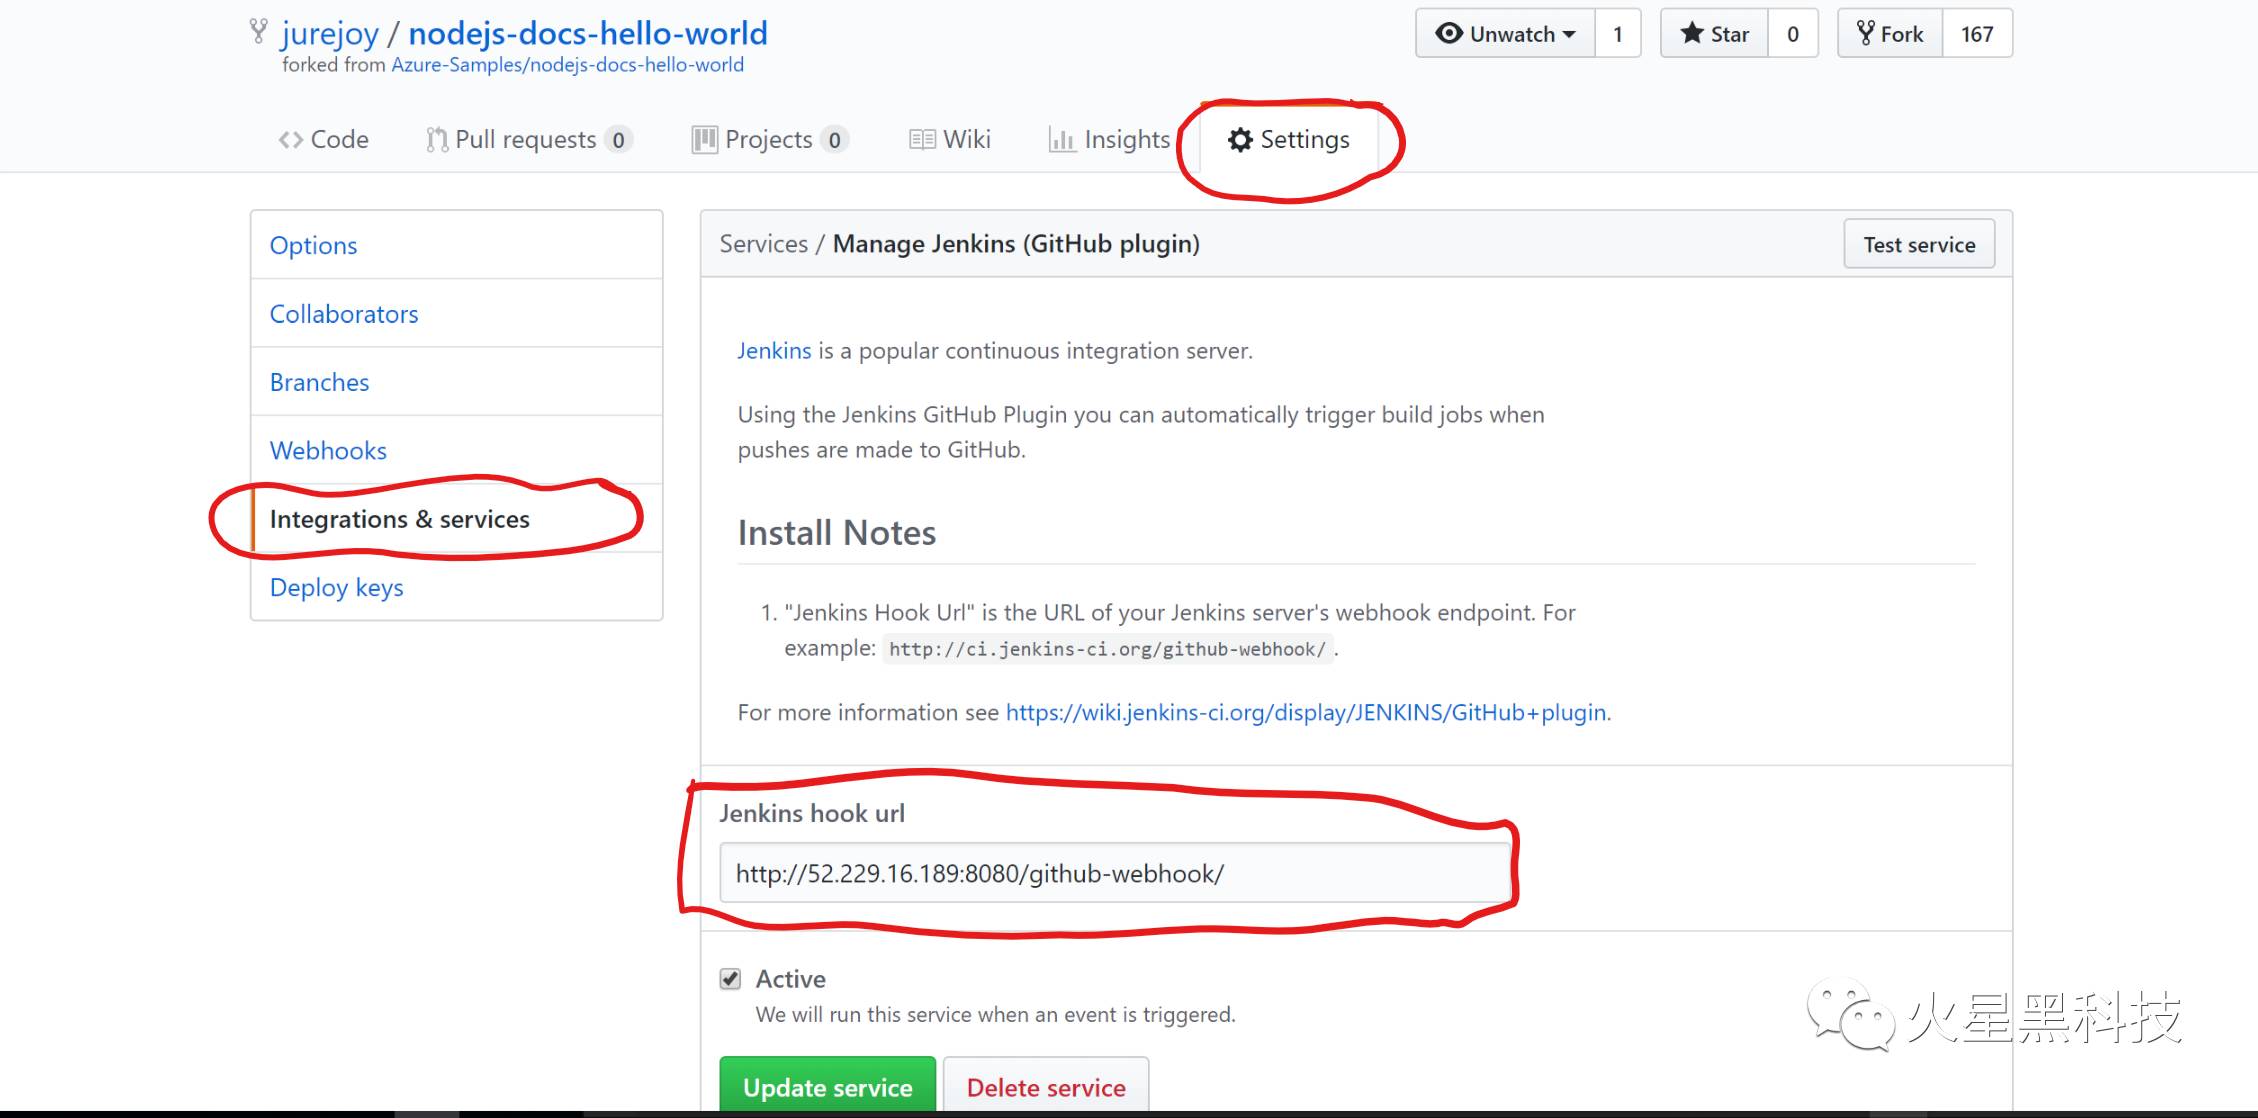Select the Integrations & services menu item
The width and height of the screenshot is (2258, 1118).
click(x=399, y=519)
